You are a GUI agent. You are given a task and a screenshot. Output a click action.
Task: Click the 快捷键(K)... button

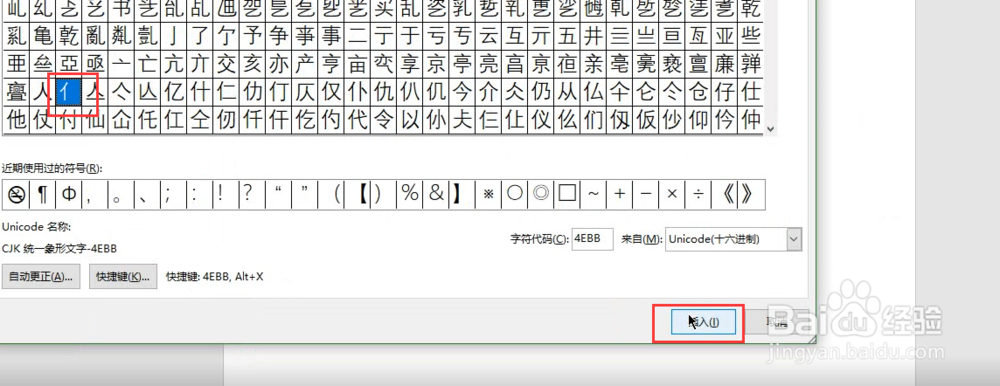pos(122,277)
